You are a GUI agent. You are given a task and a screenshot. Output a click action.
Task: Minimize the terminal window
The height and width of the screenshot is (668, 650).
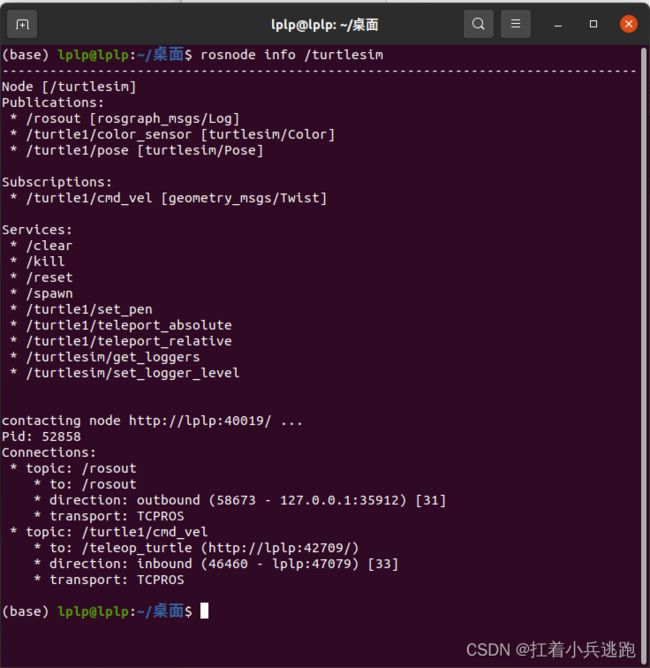[x=558, y=24]
